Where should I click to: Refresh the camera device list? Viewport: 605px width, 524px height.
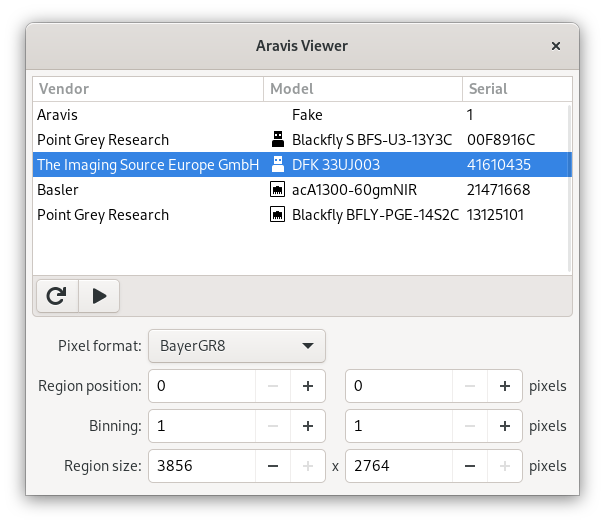click(57, 296)
